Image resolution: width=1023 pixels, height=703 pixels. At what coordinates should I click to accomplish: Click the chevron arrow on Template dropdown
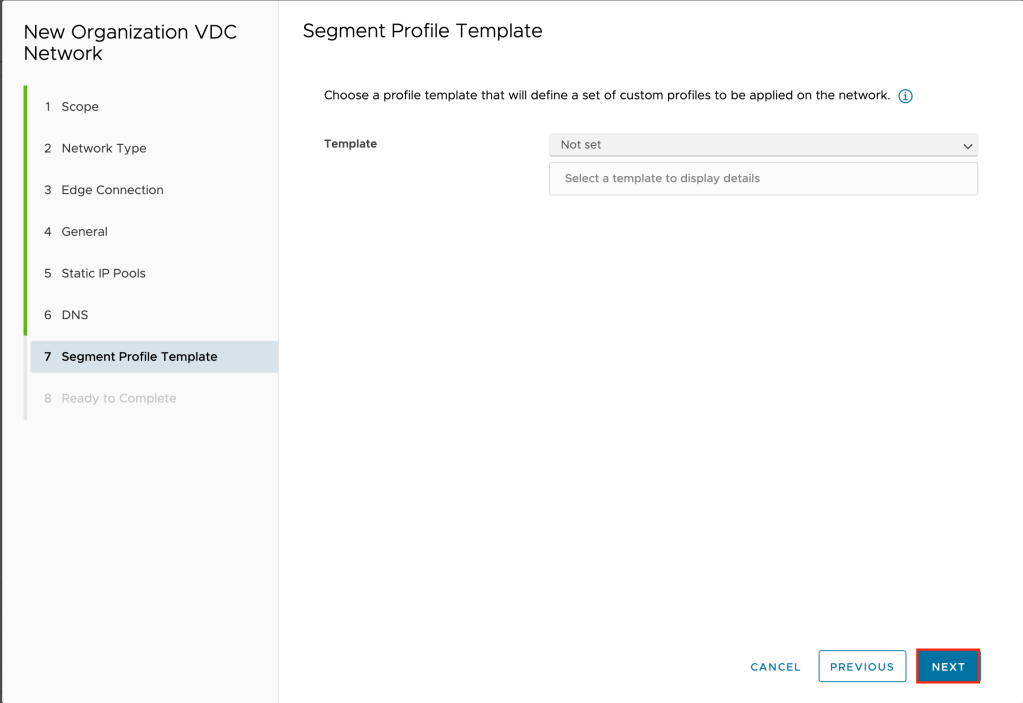click(x=967, y=146)
